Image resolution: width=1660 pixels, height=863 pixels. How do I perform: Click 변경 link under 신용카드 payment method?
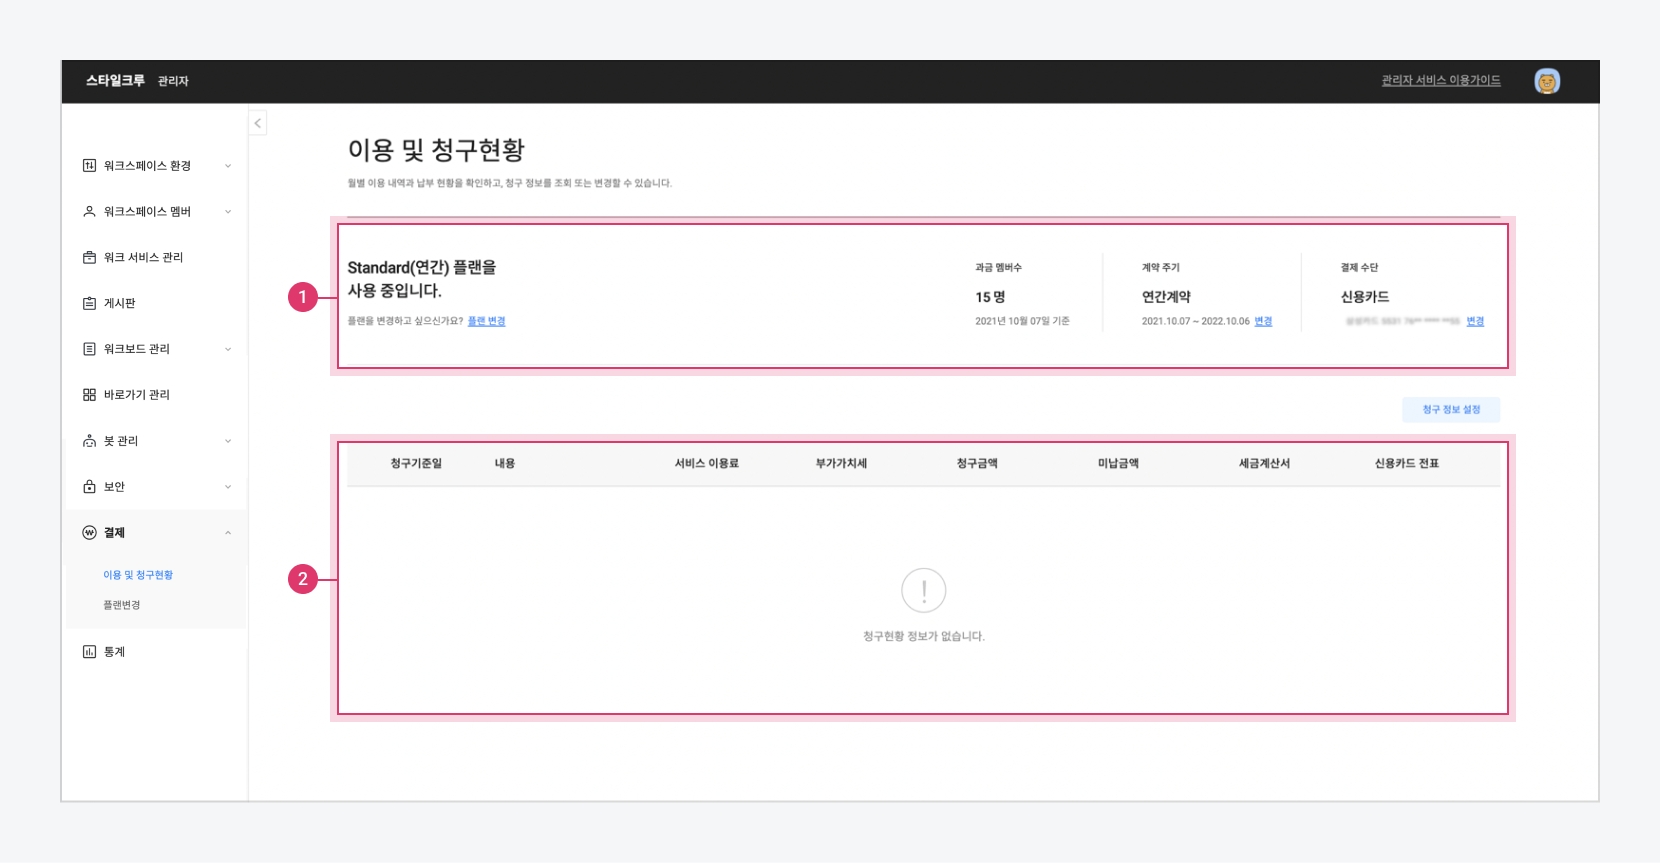coord(1475,321)
